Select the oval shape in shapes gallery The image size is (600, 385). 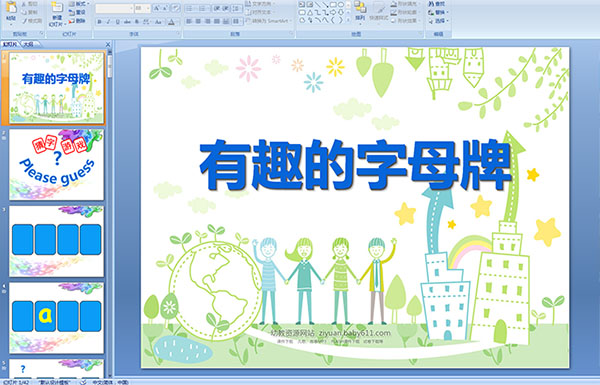coord(341,5)
